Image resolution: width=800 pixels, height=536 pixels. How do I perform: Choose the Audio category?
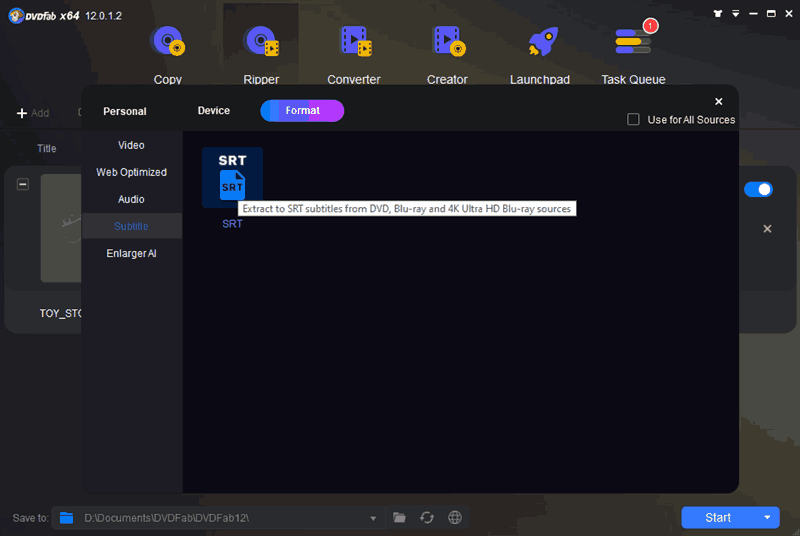tap(132, 199)
